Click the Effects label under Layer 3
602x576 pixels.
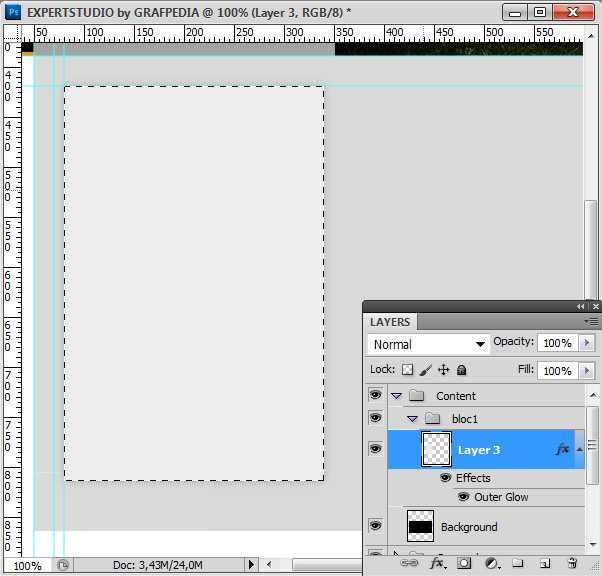(x=473, y=478)
